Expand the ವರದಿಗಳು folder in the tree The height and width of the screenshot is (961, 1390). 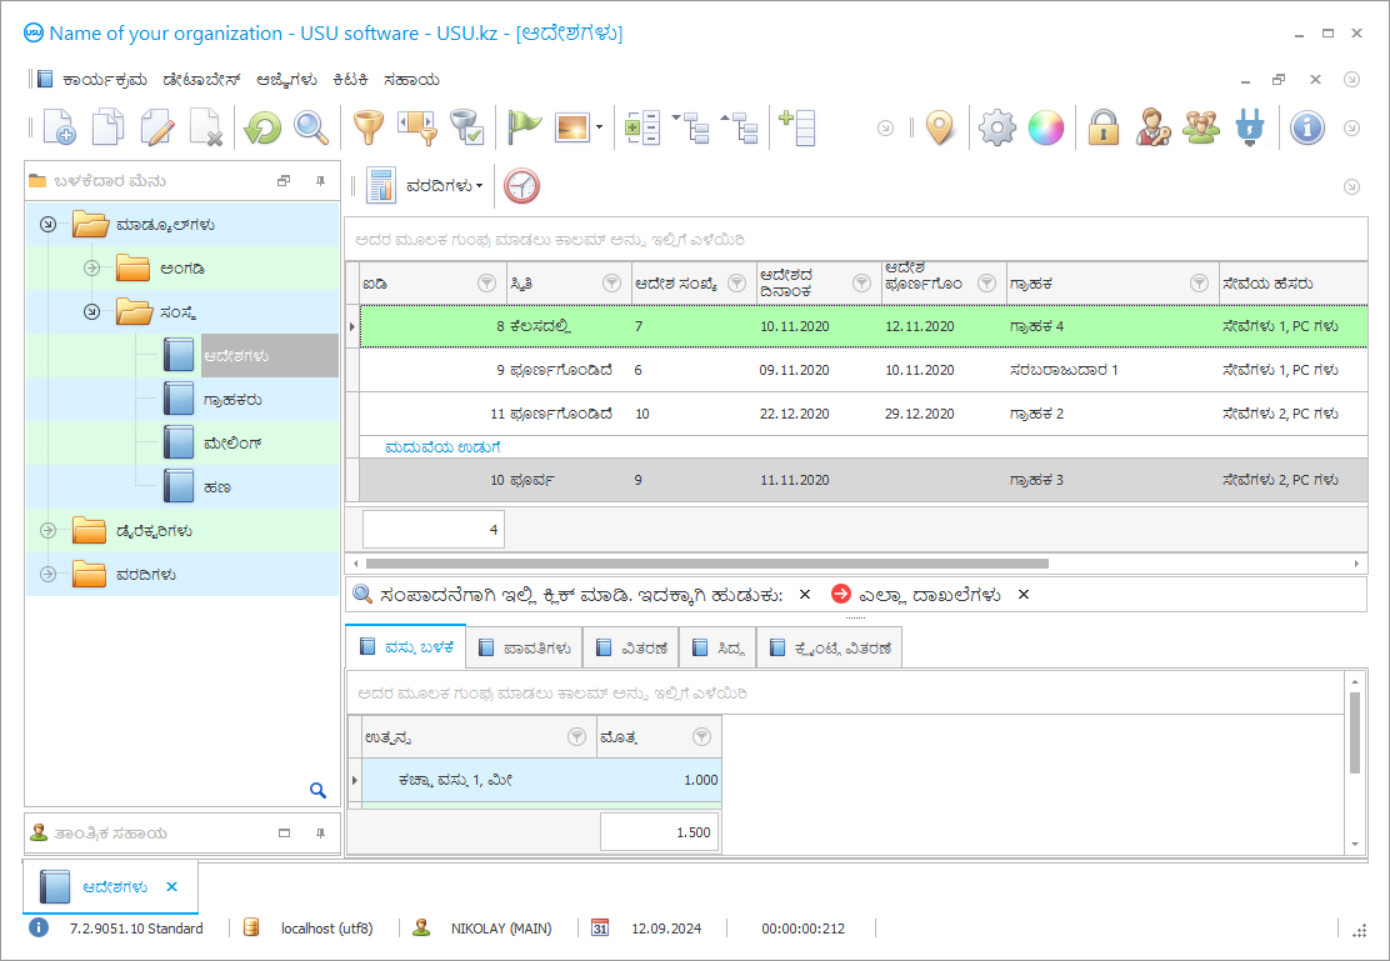pos(48,574)
